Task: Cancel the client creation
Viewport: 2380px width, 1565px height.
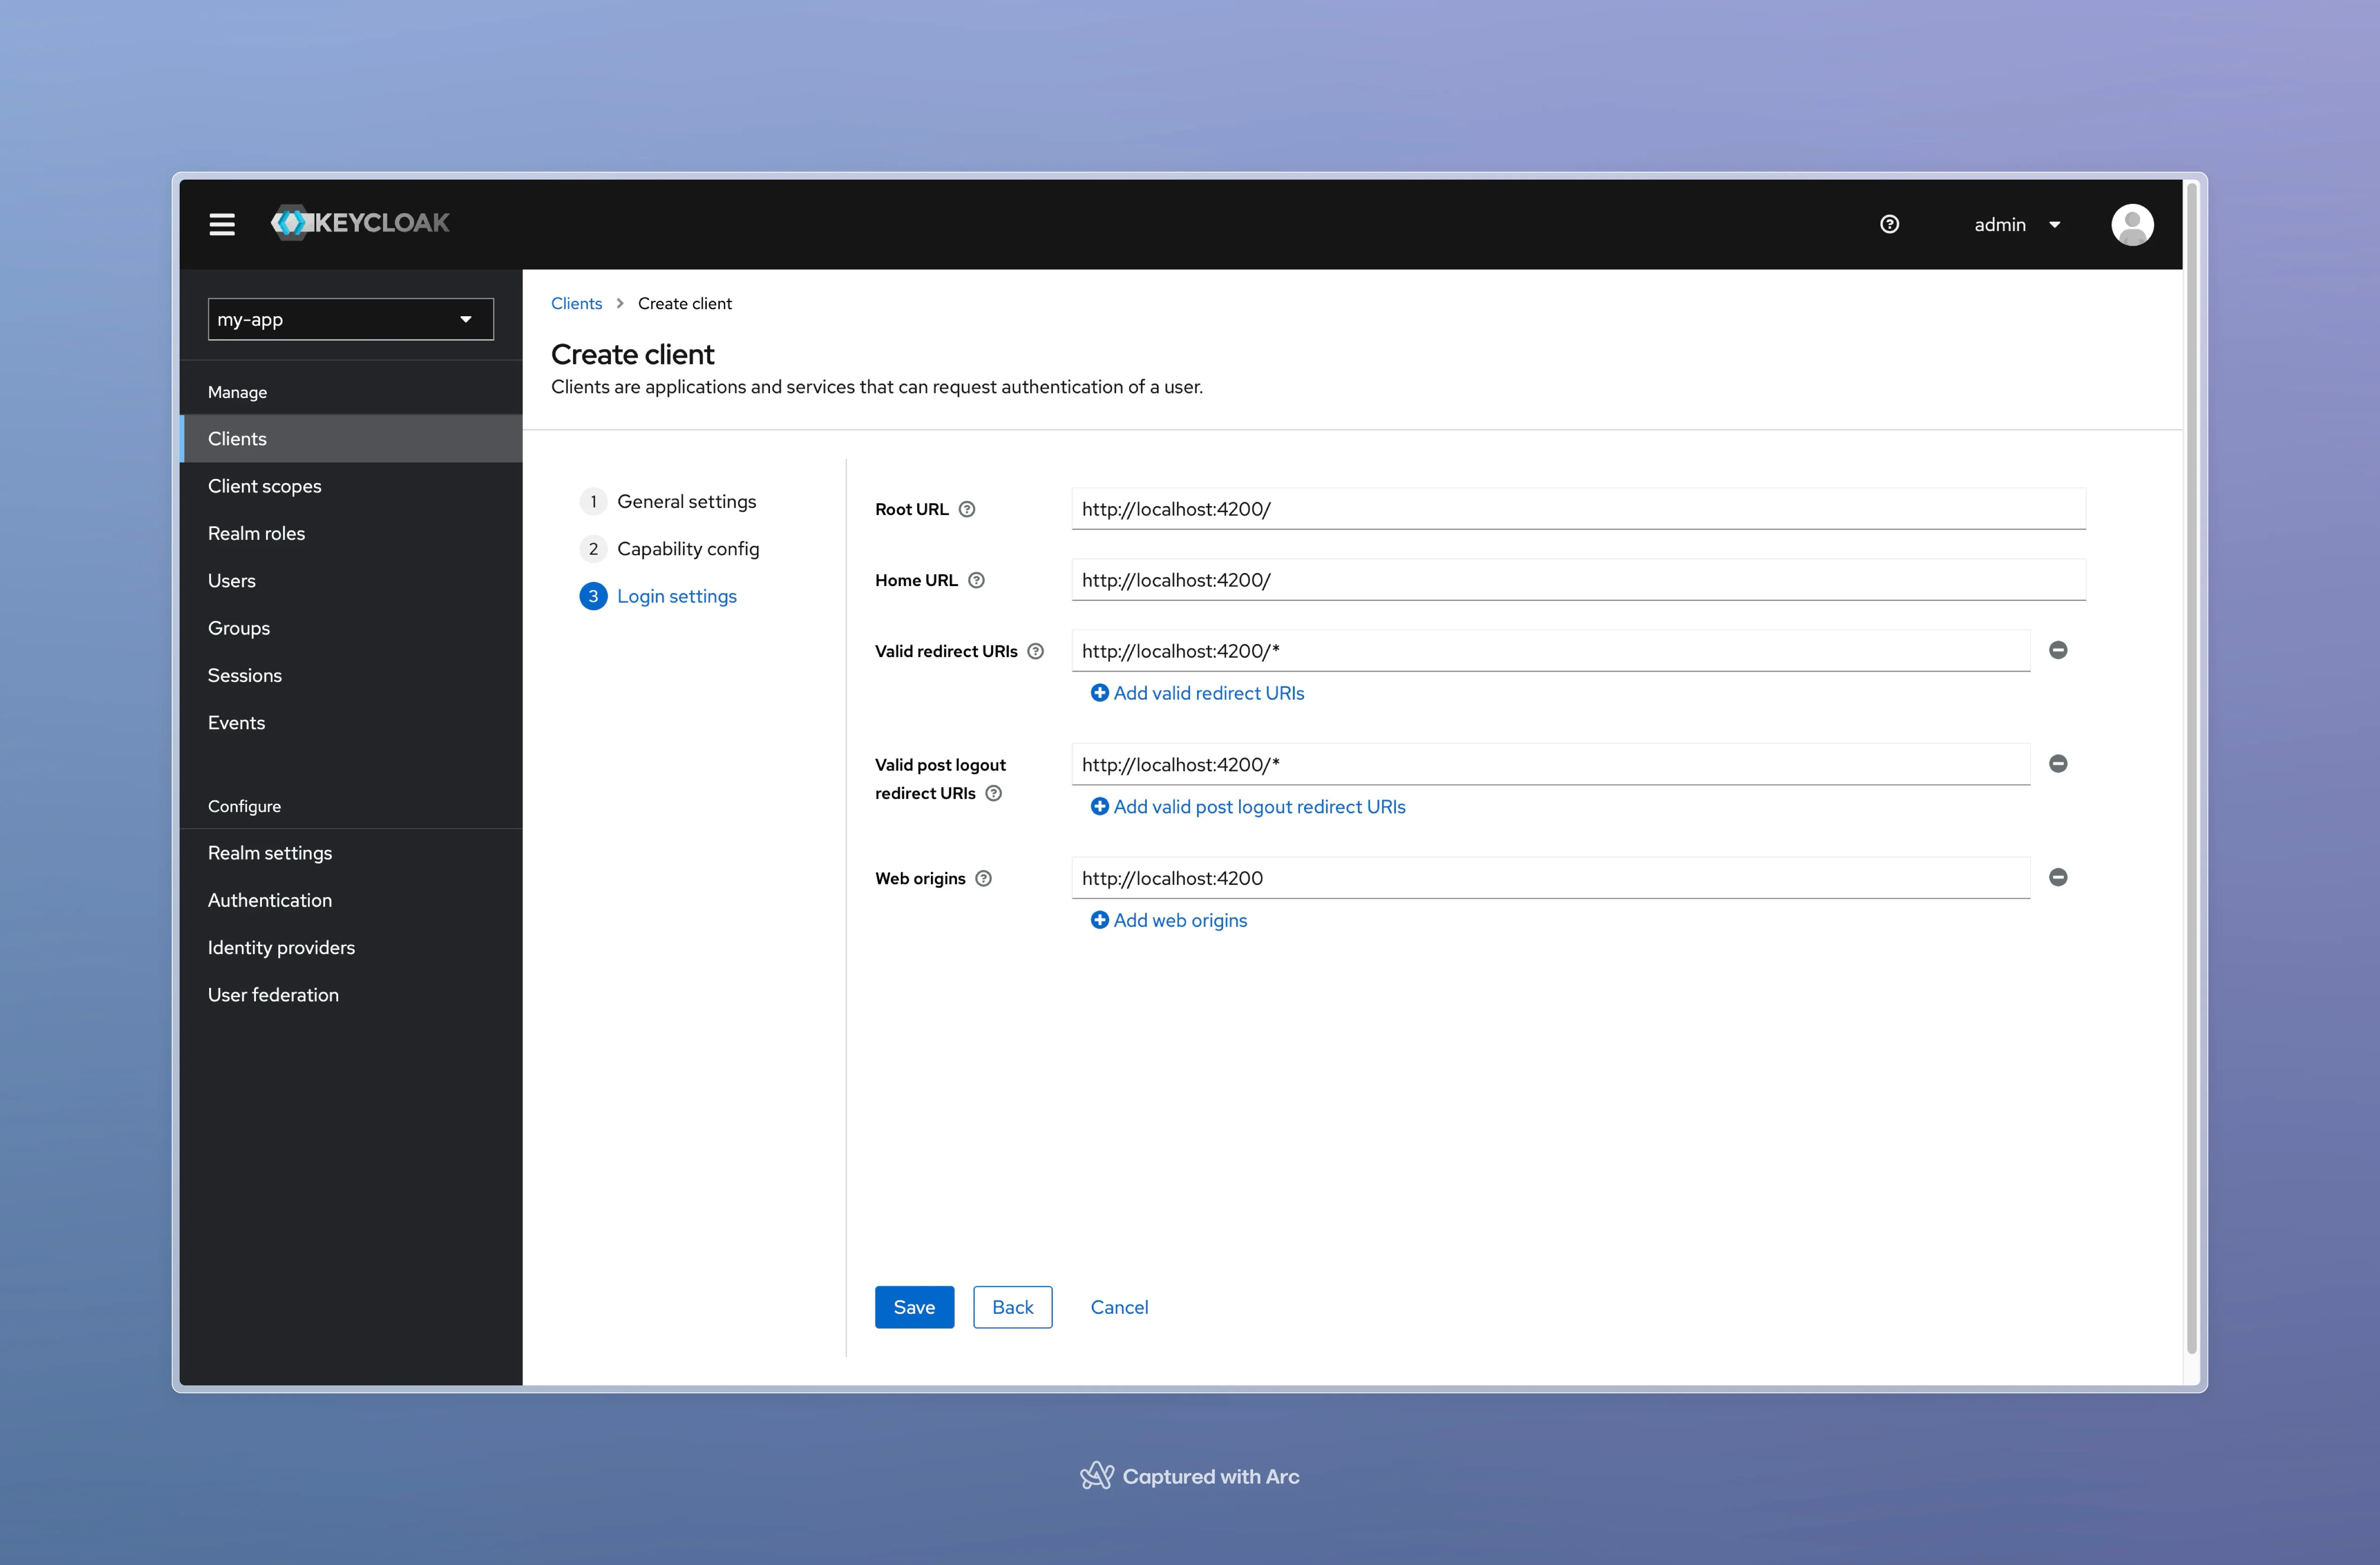Action: pos(1119,1307)
